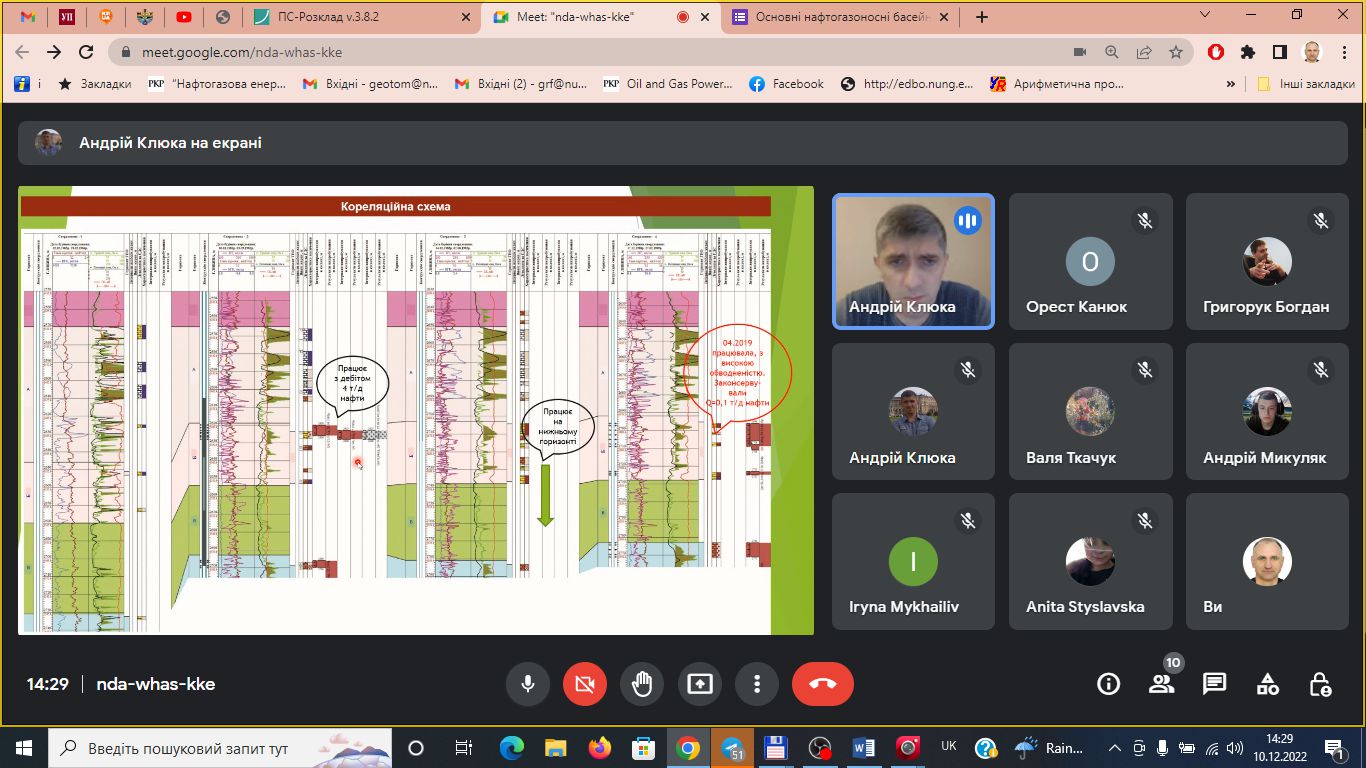1366x768 pixels.
Task: Share this page icon in address bar
Action: [1144, 52]
